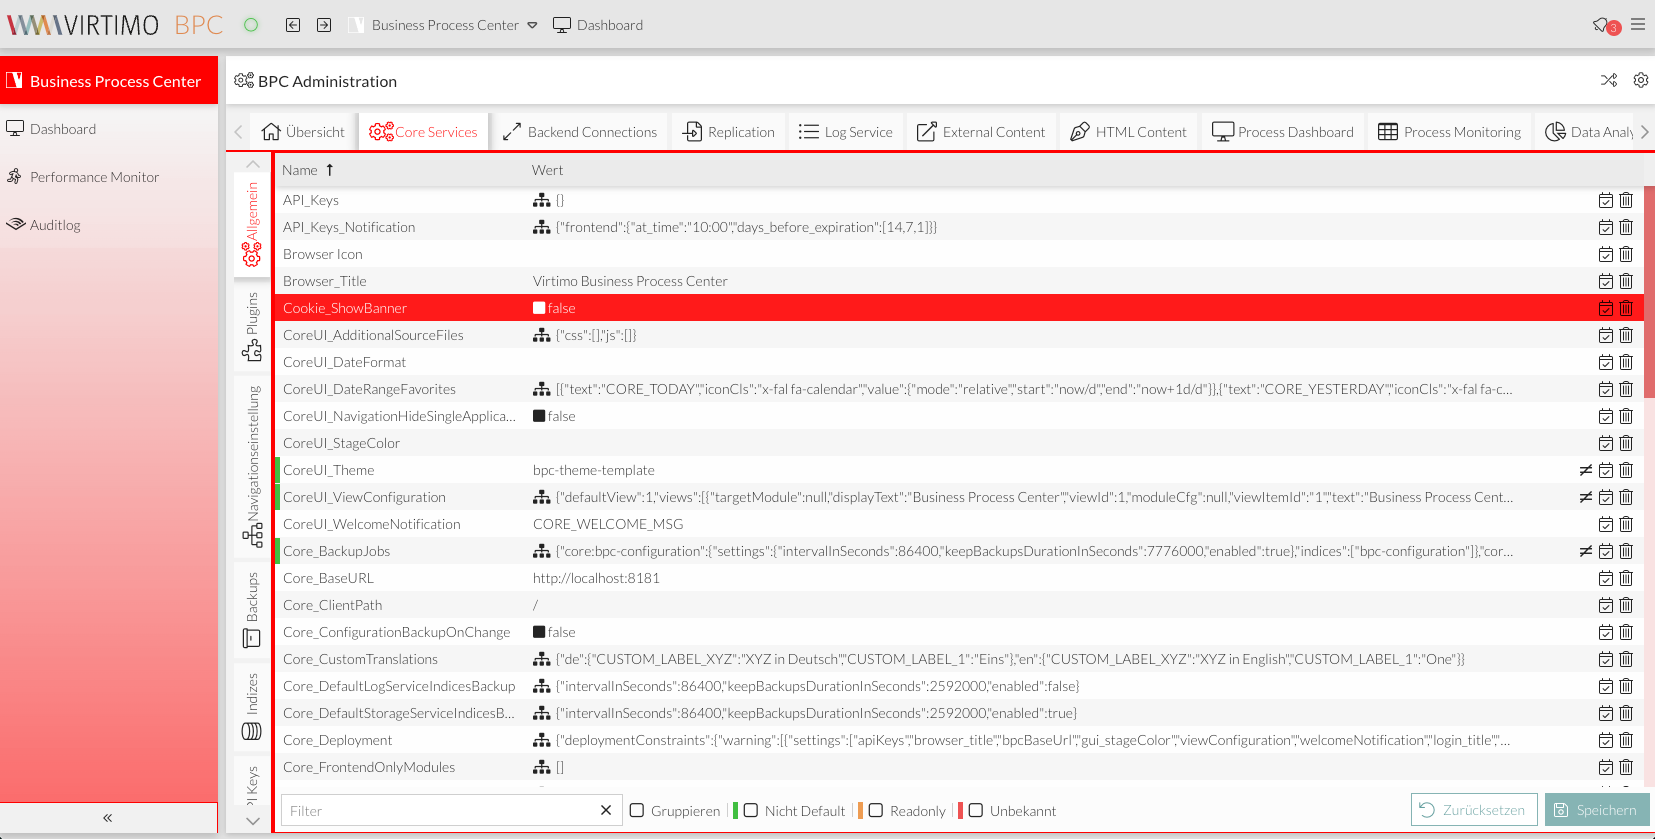Image resolution: width=1655 pixels, height=839 pixels.
Task: Click the Speichern button
Action: [1596, 810]
